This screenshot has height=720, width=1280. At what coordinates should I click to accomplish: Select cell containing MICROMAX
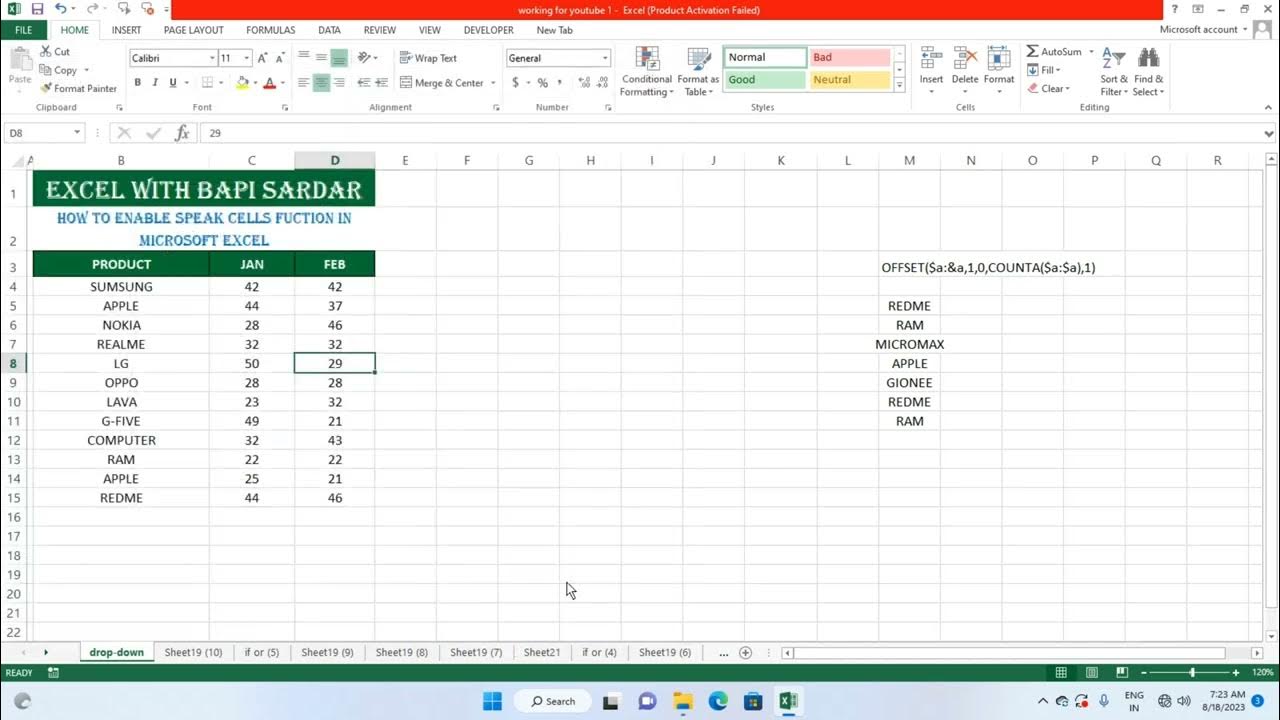click(x=909, y=344)
